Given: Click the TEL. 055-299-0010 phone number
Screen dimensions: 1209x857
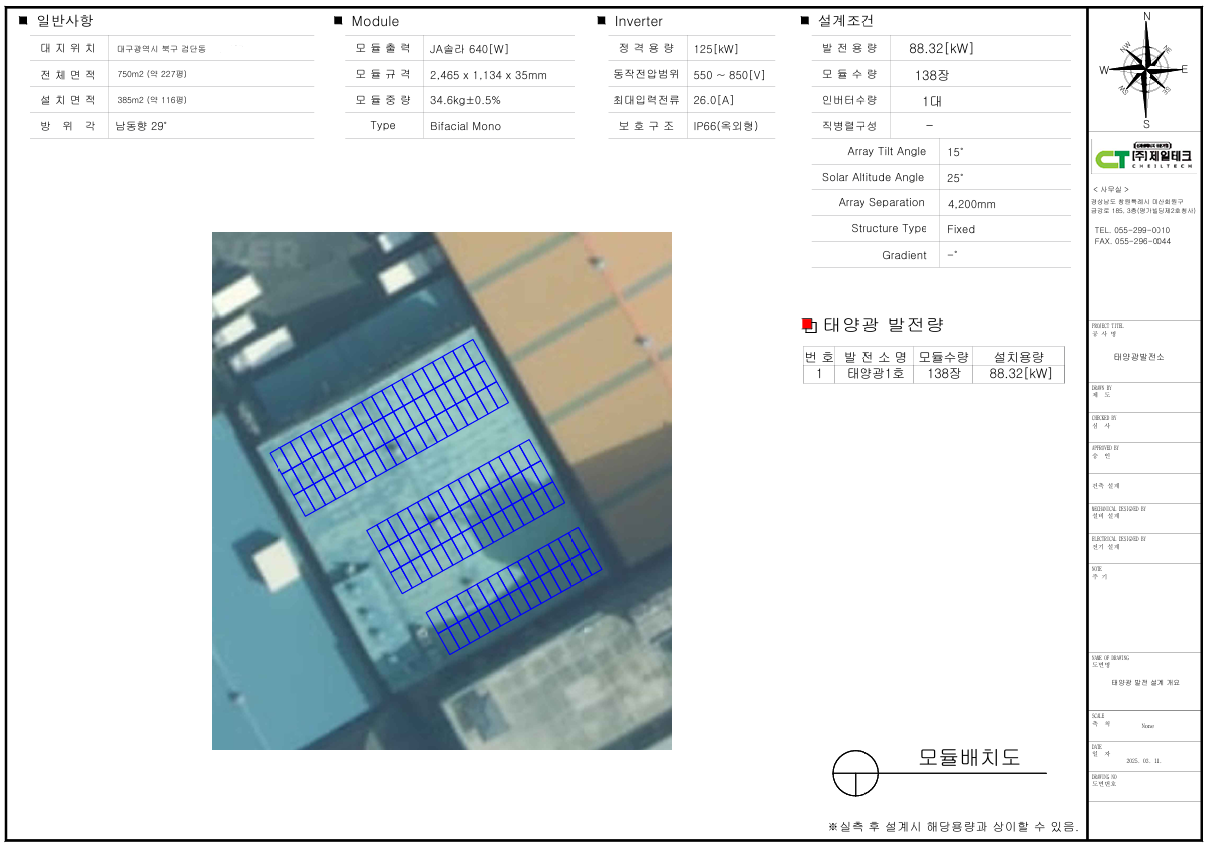Looking at the screenshot, I should tap(1132, 230).
